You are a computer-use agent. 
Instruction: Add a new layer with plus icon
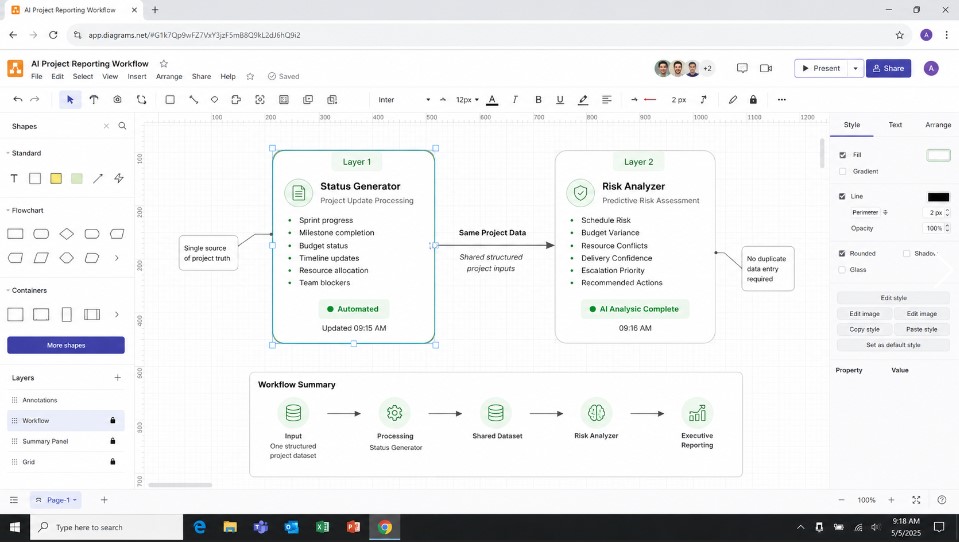[117, 378]
